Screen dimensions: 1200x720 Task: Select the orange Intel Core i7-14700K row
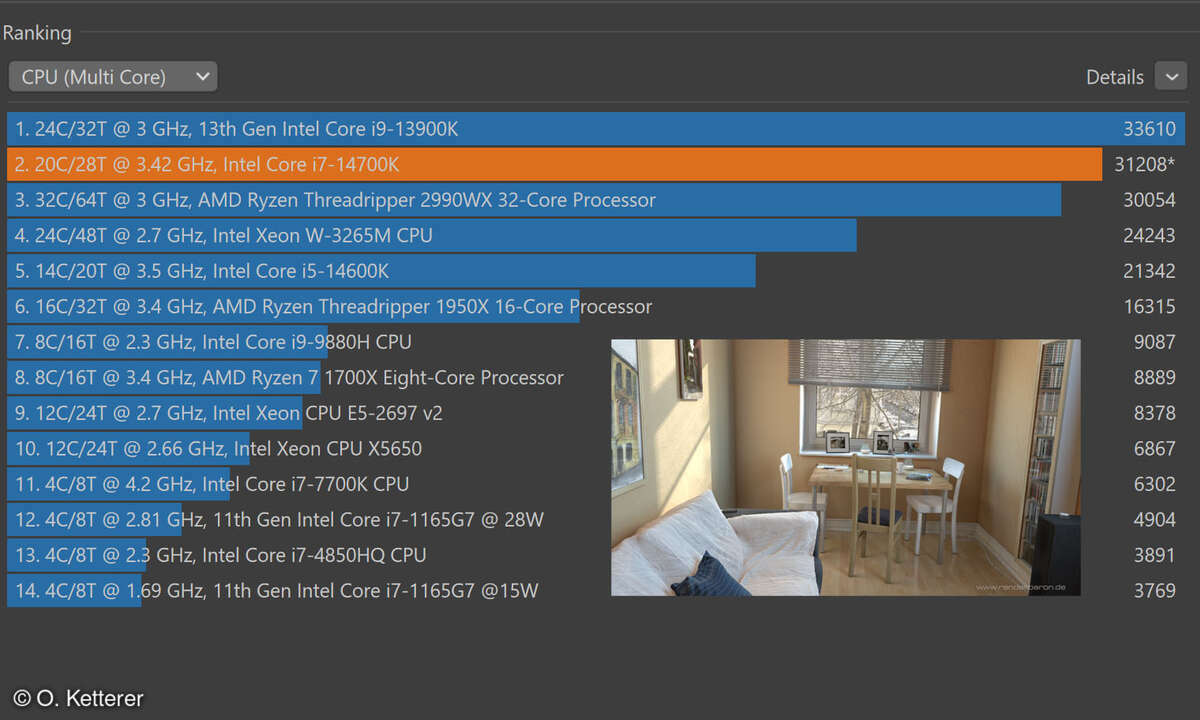coord(596,164)
